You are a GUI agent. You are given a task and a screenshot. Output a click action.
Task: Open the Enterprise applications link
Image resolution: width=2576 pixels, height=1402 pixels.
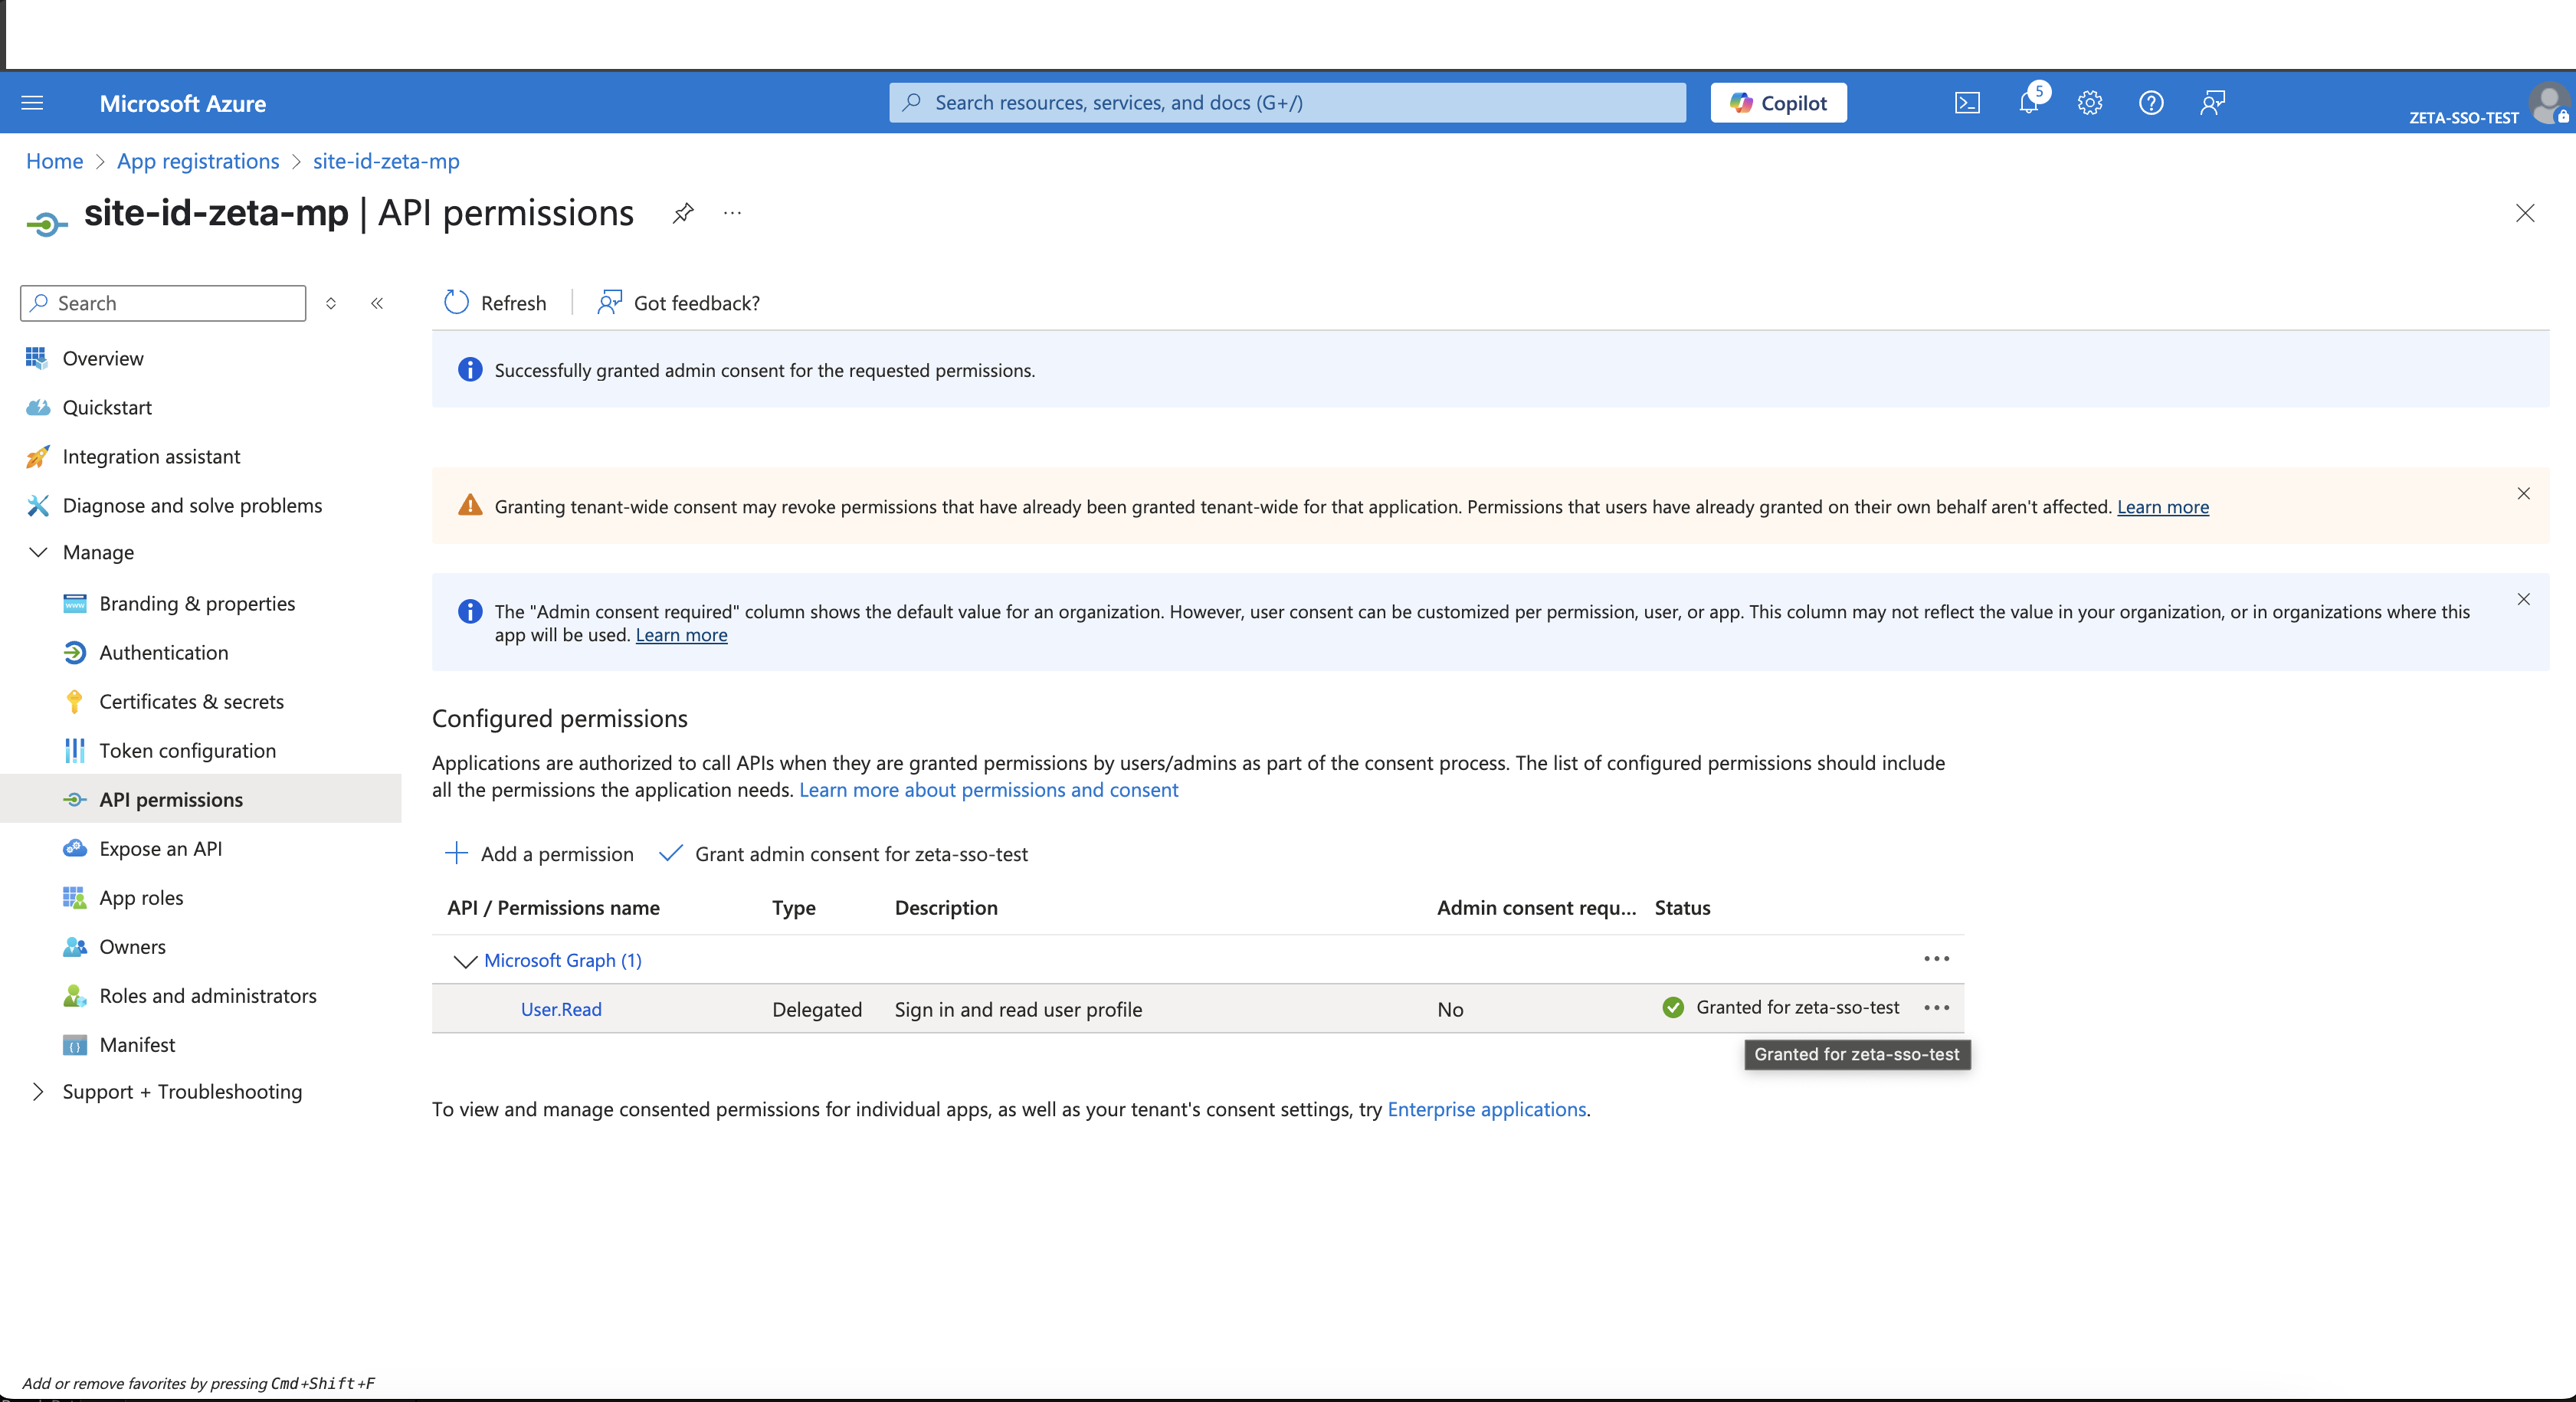1486,1109
